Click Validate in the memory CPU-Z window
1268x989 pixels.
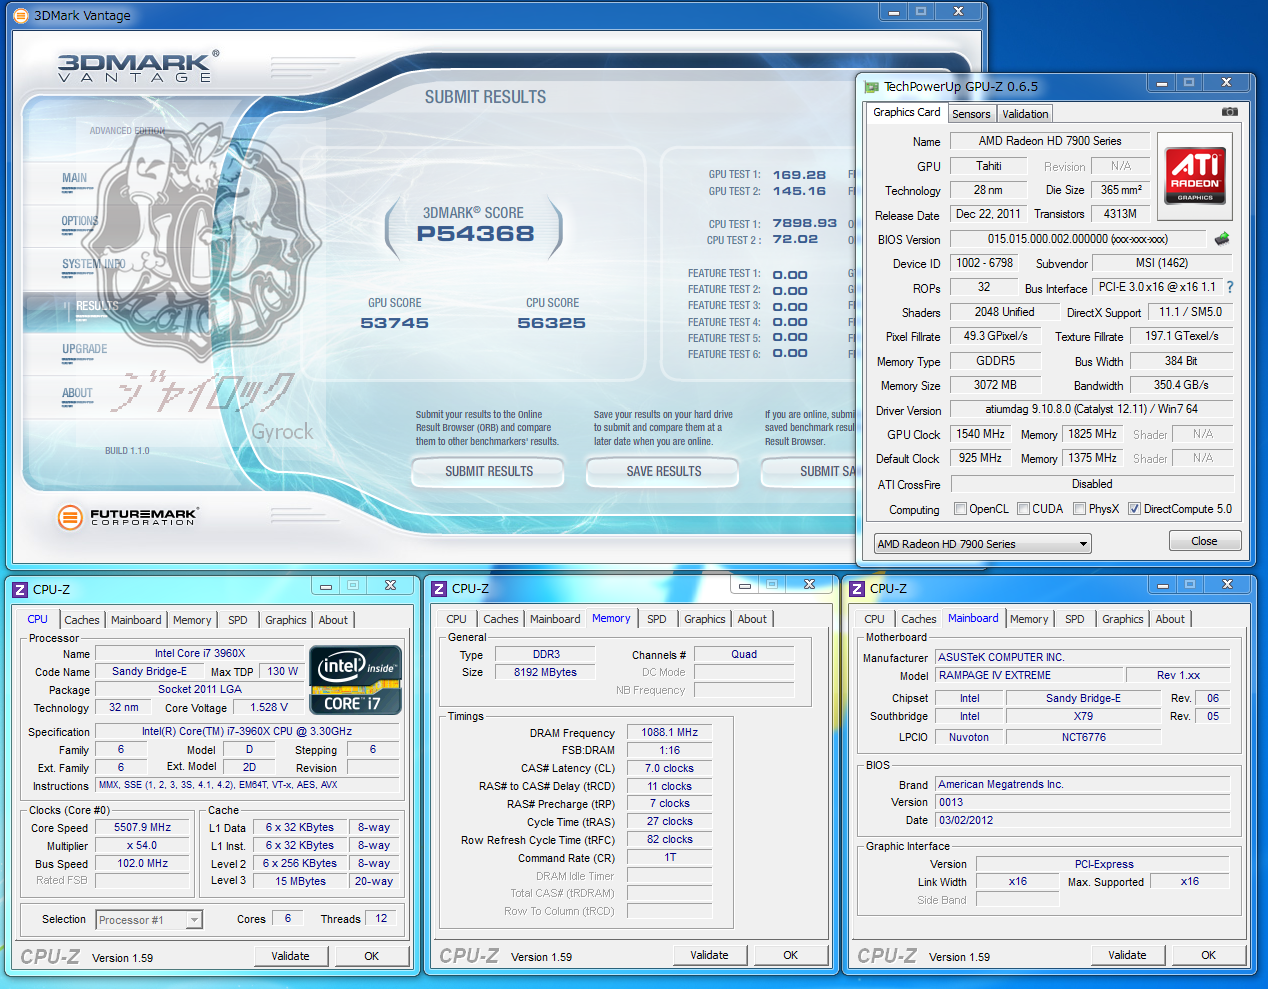pyautogui.click(x=709, y=955)
